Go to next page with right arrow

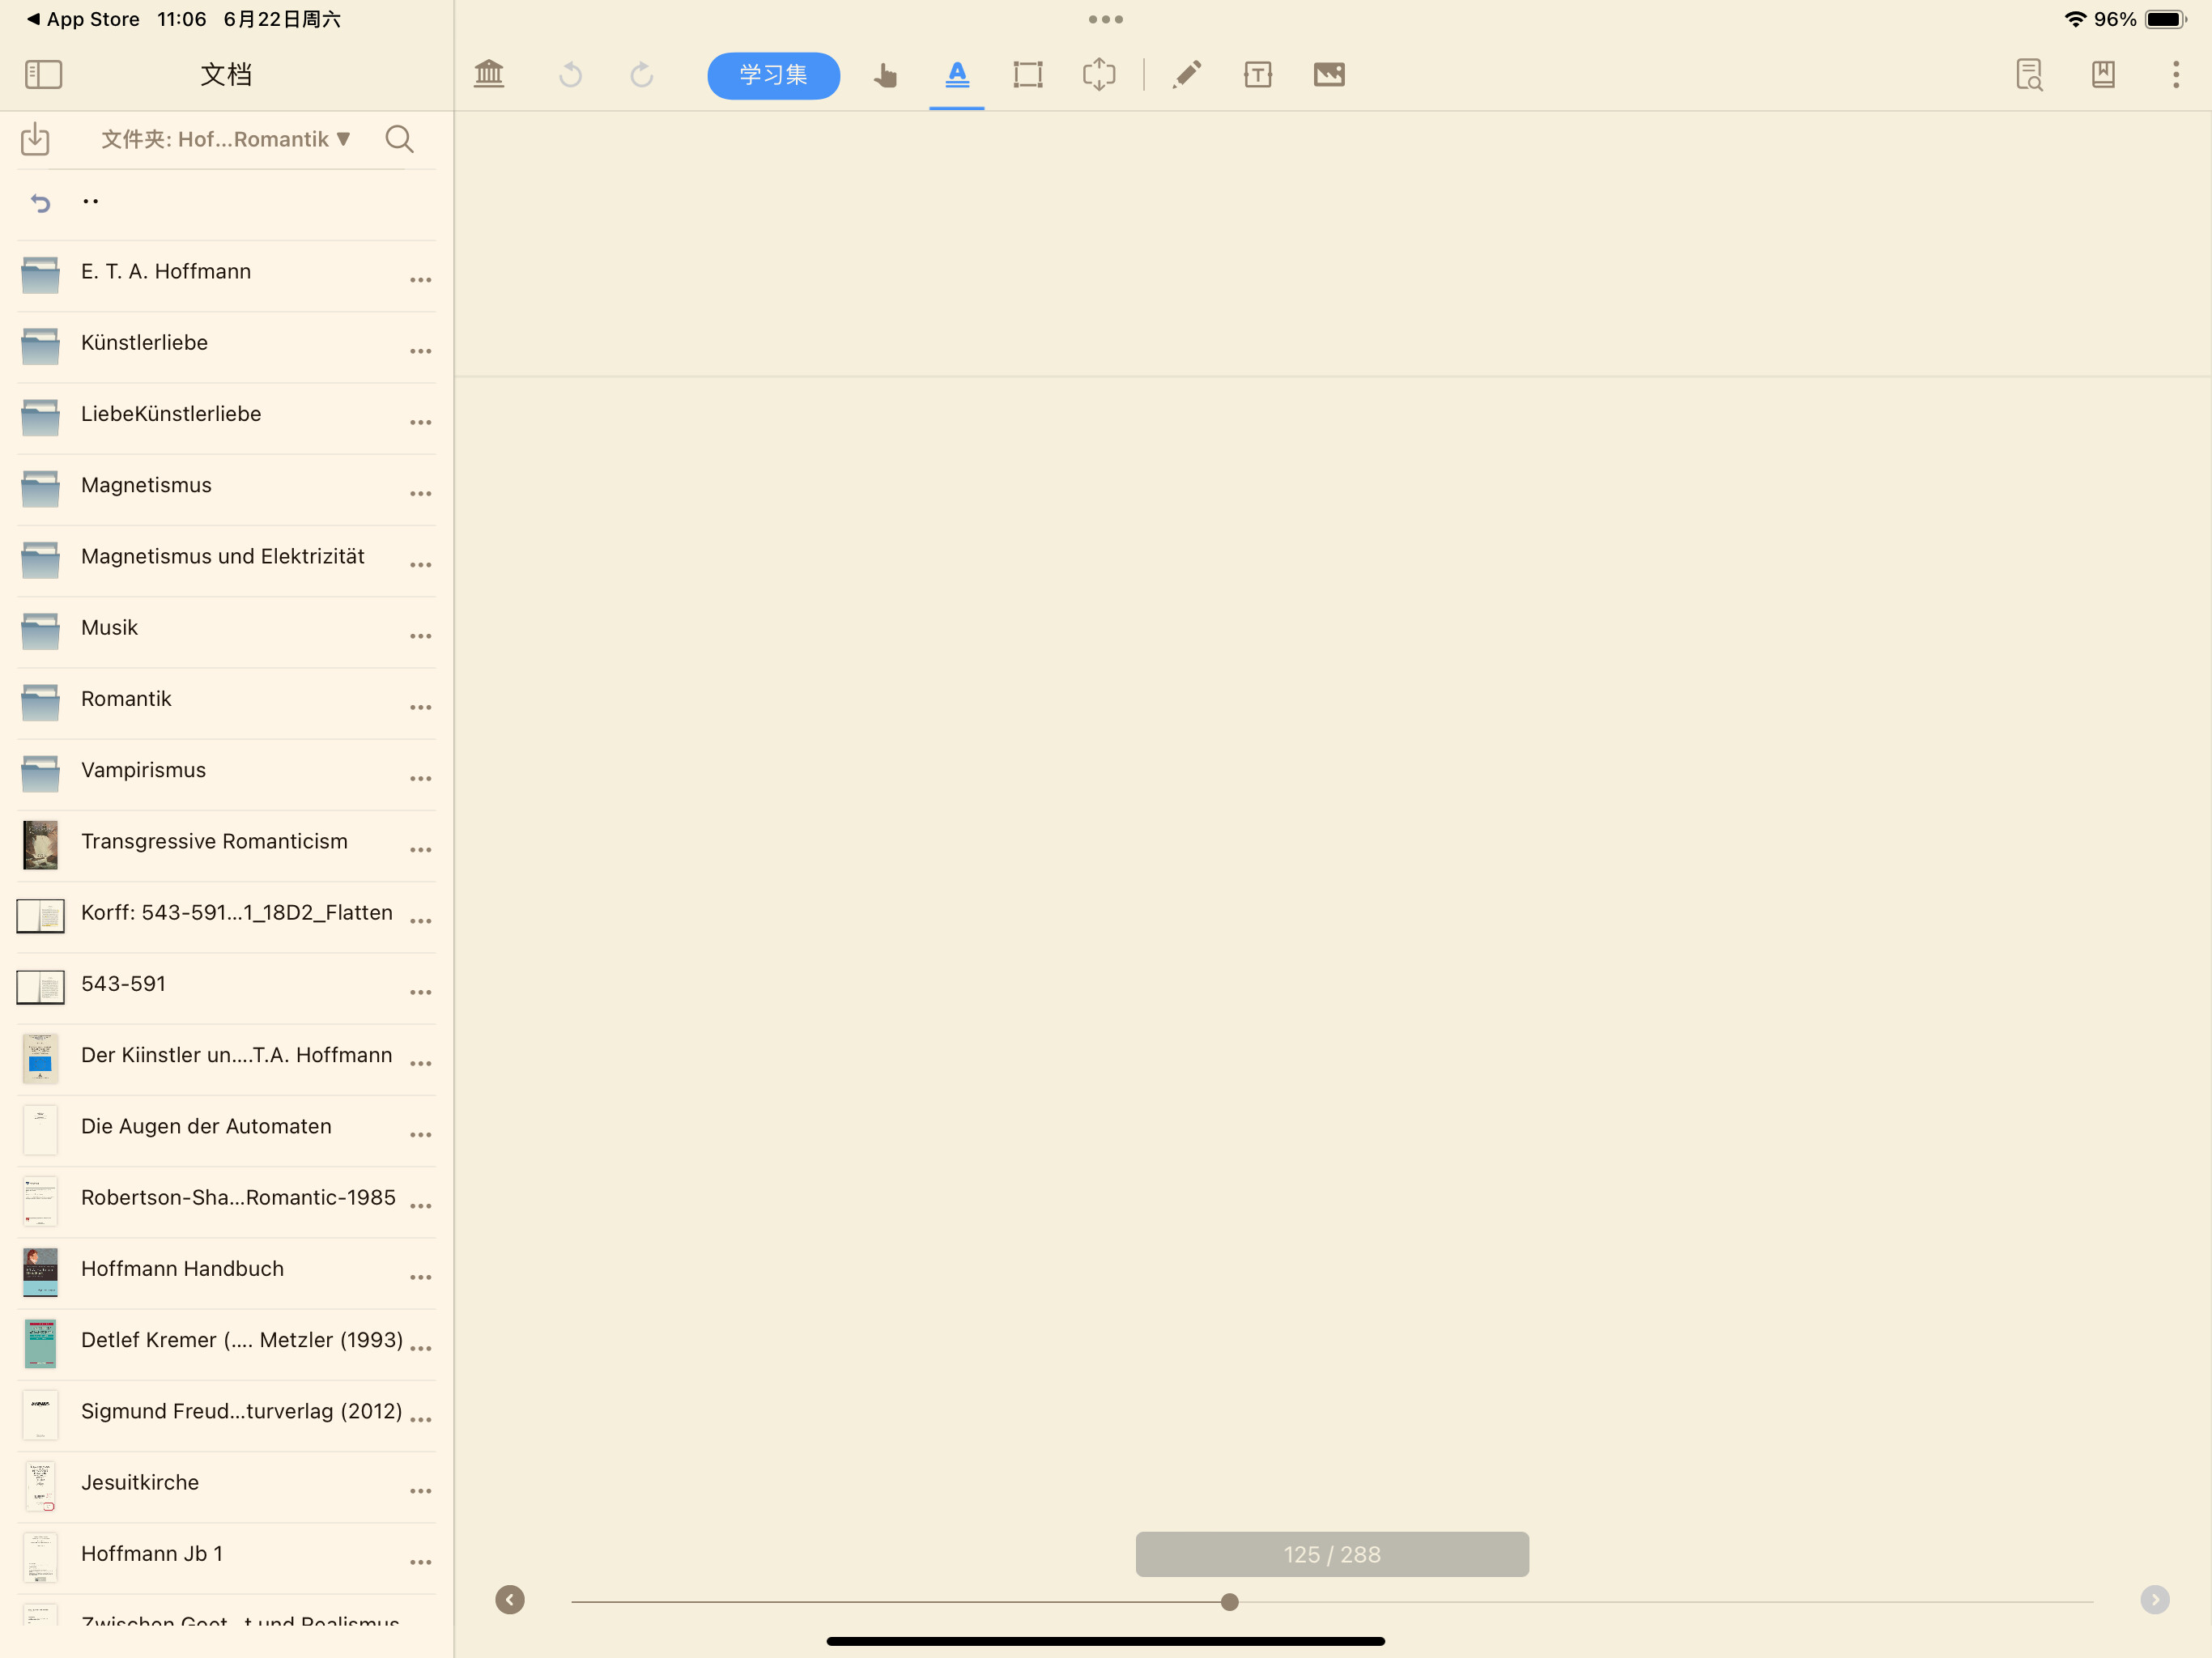pos(2155,1600)
